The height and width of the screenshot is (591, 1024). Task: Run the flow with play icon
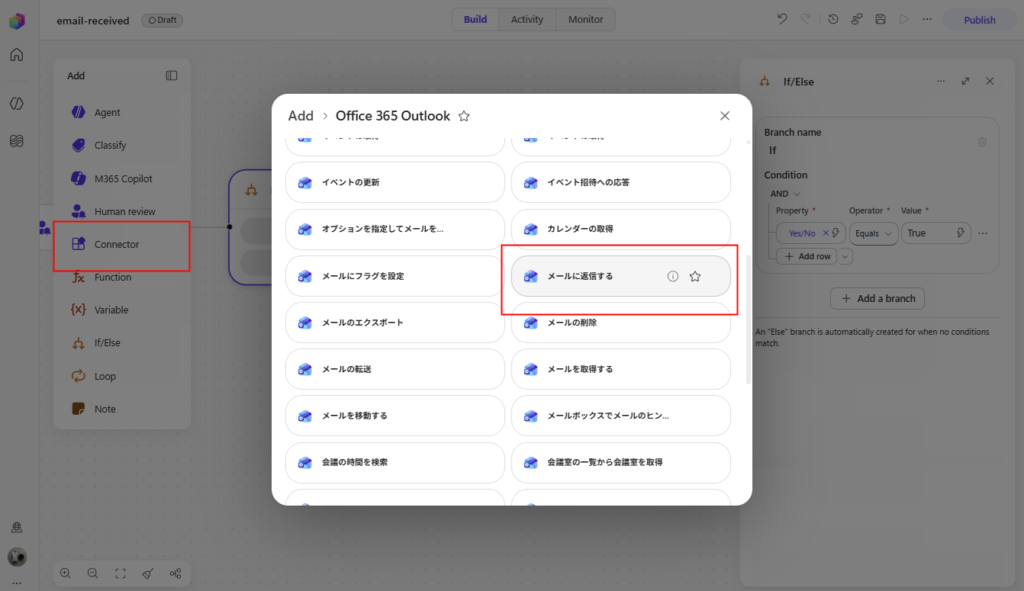click(904, 19)
